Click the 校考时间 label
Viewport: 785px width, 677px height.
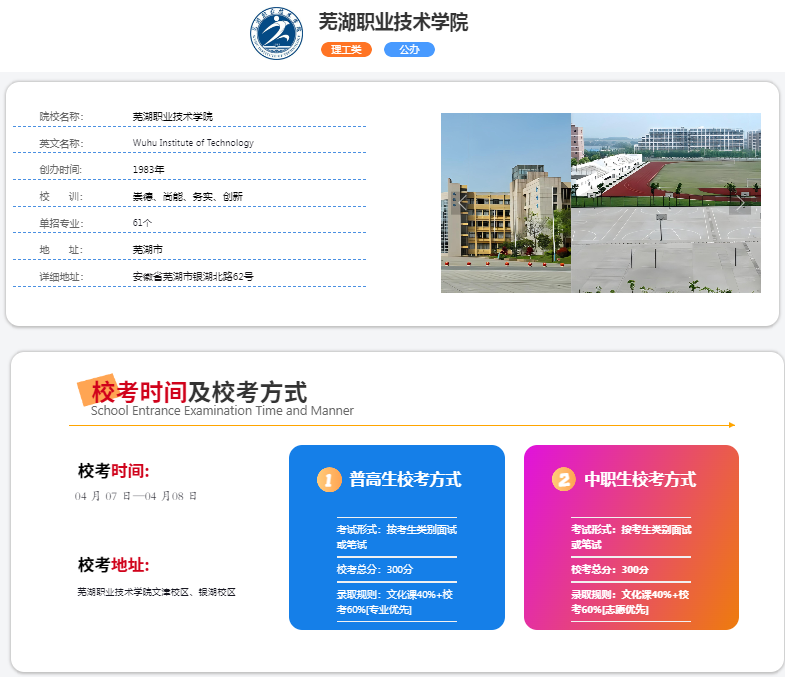click(x=114, y=471)
